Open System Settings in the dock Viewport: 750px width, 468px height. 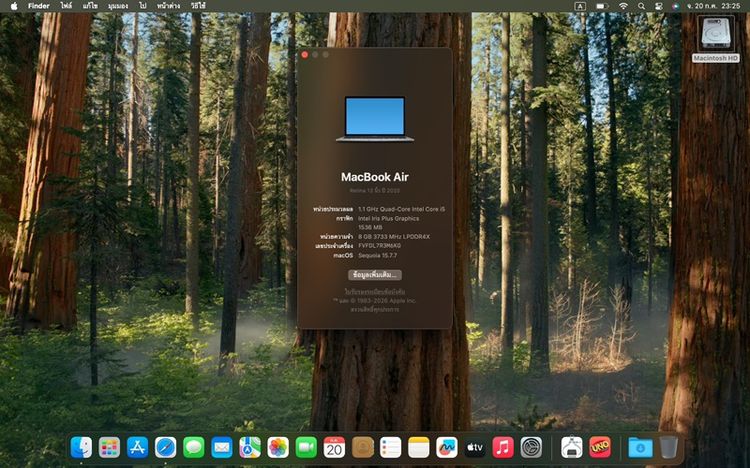531,447
